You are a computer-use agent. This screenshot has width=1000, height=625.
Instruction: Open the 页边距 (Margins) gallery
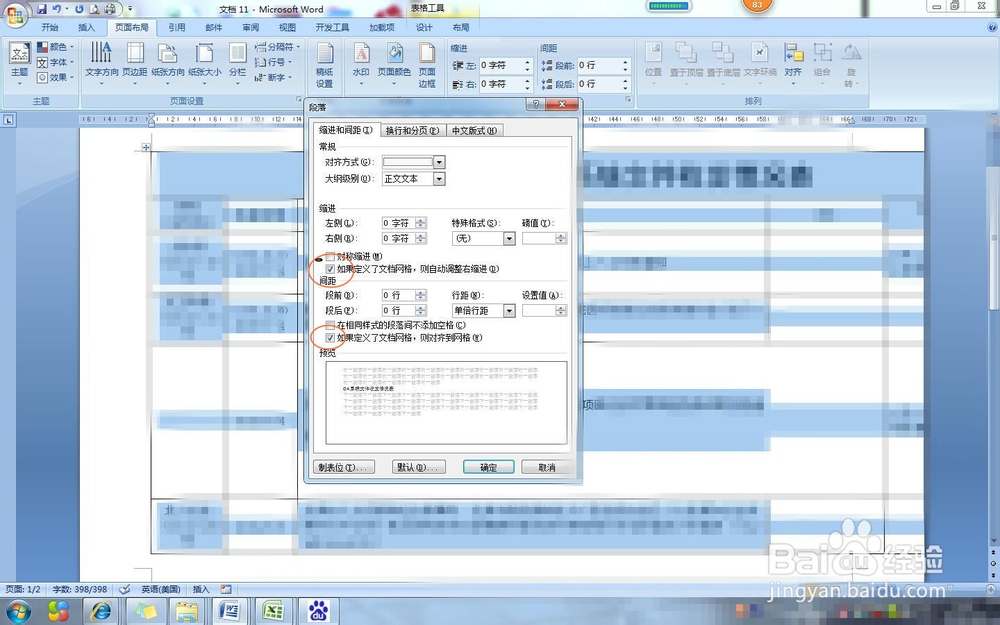[135, 62]
